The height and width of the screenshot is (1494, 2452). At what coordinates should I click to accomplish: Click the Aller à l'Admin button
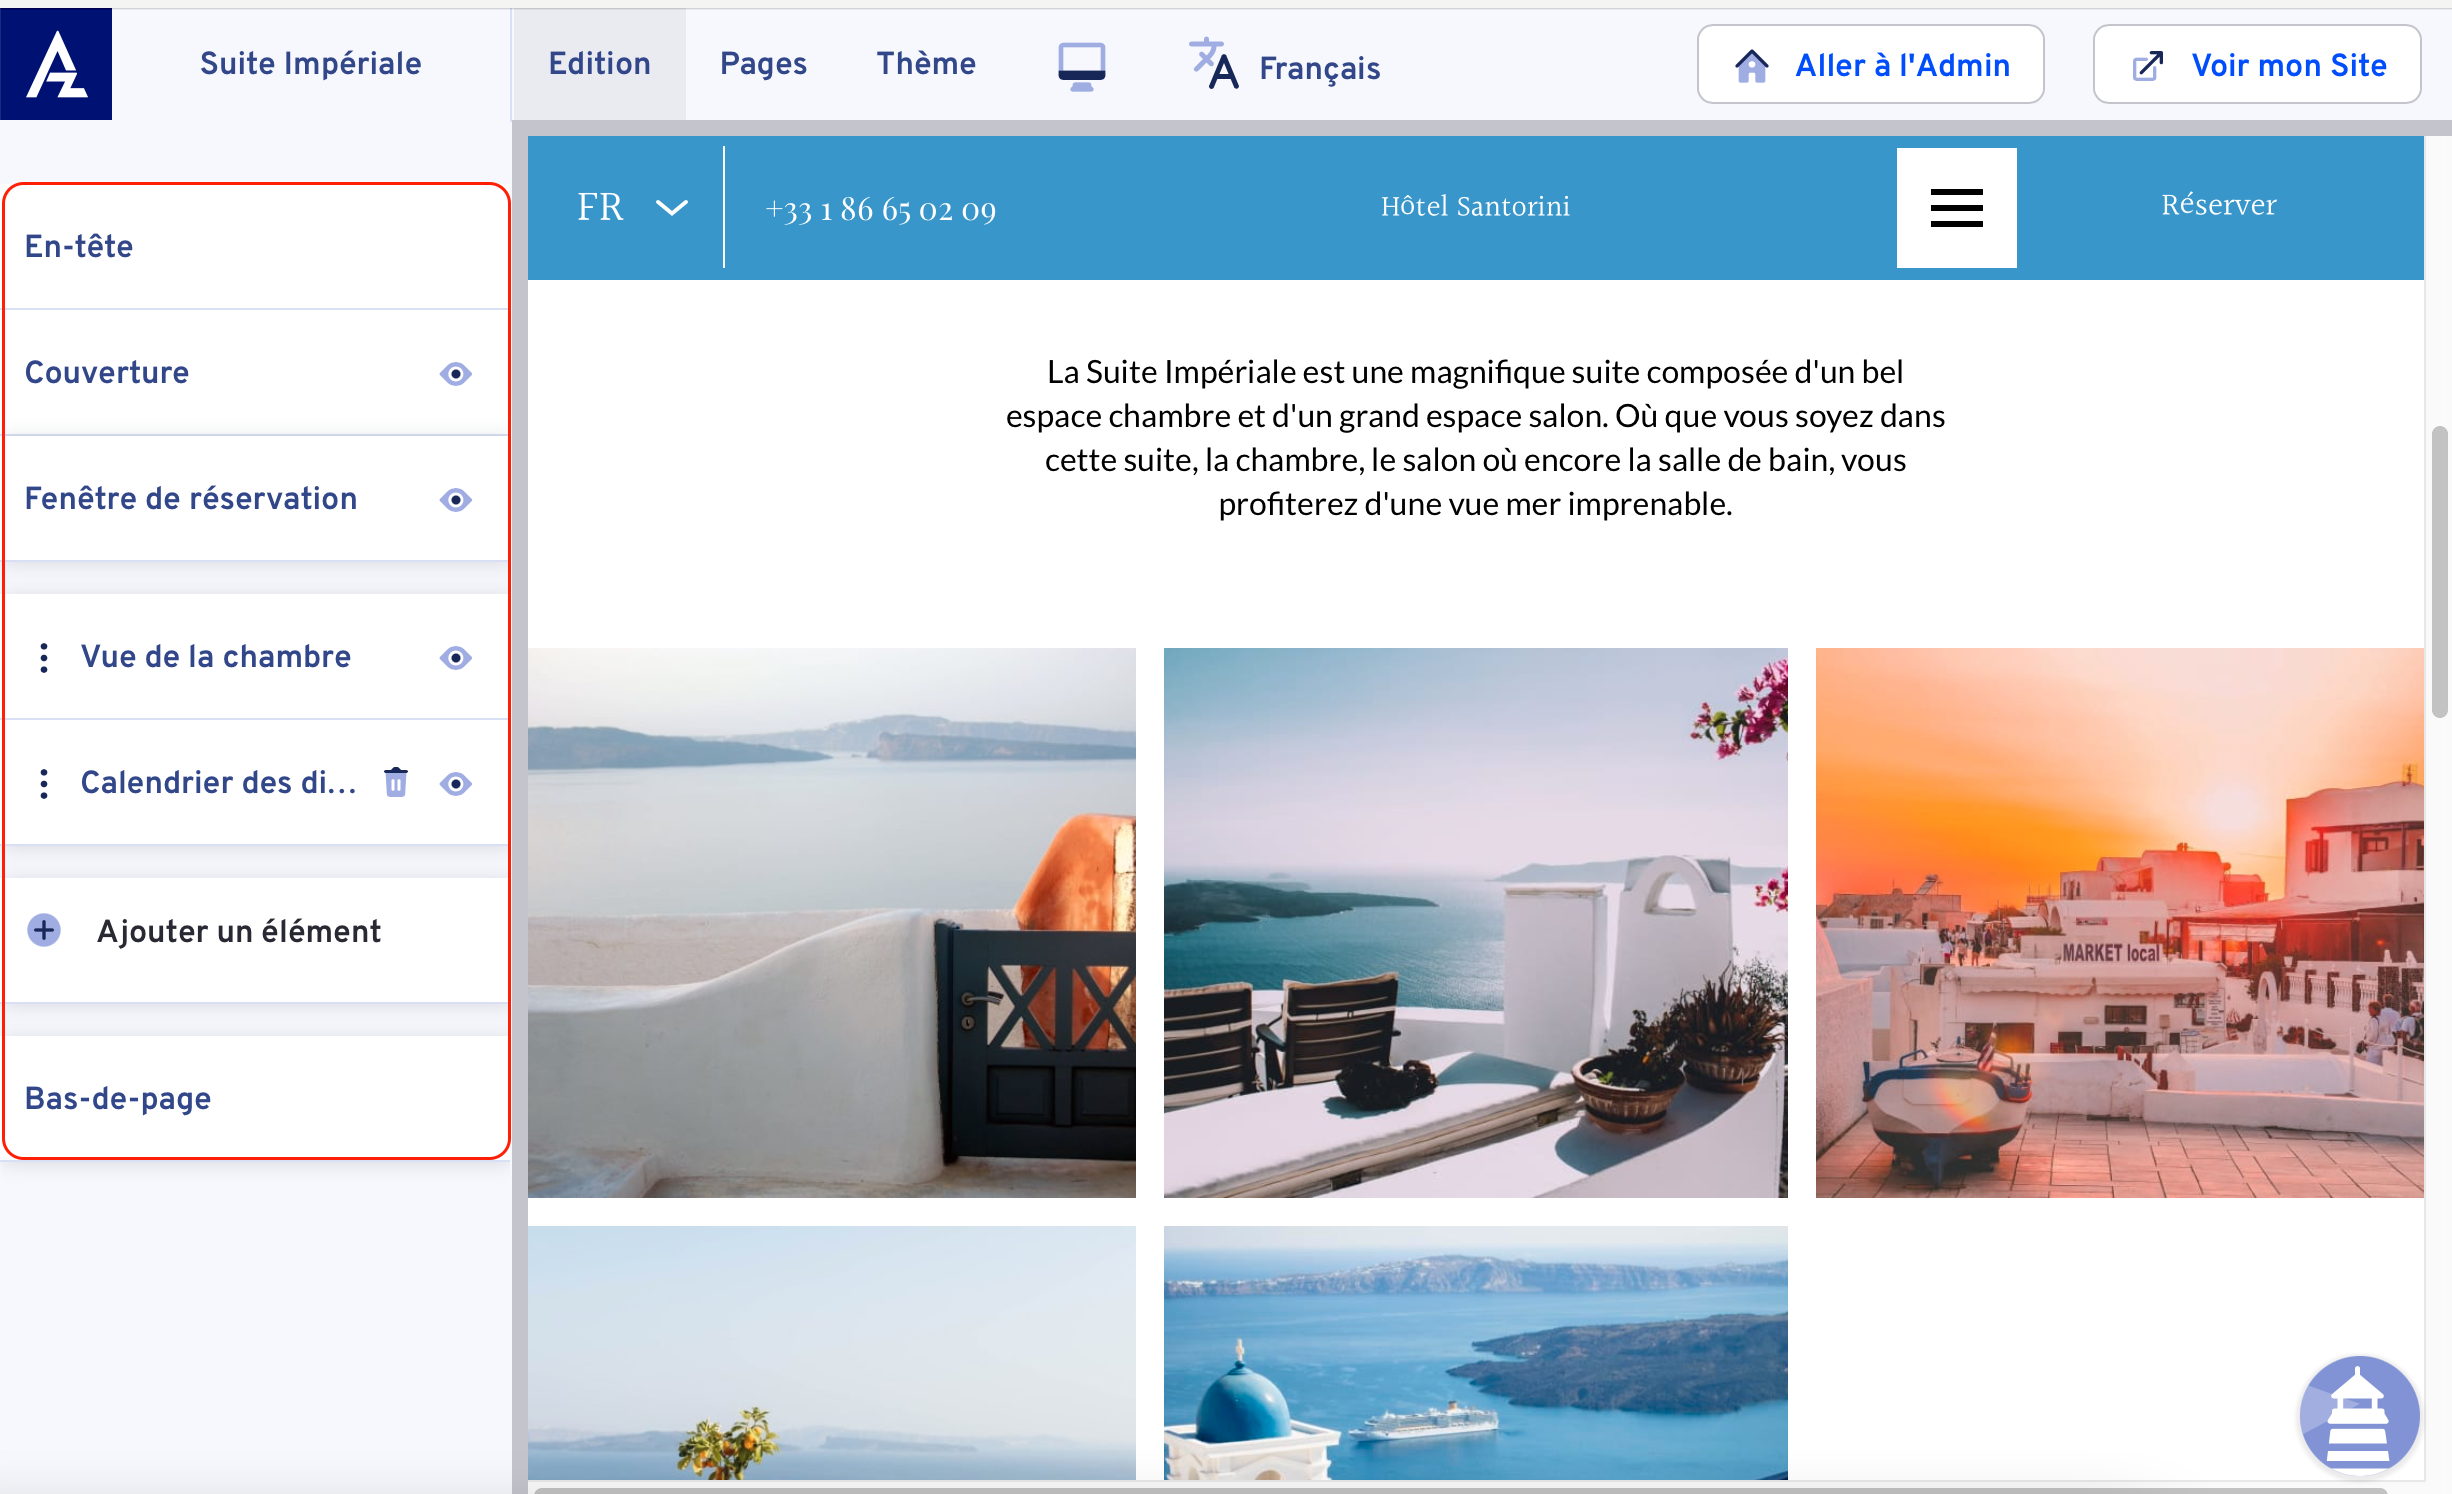1870,64
